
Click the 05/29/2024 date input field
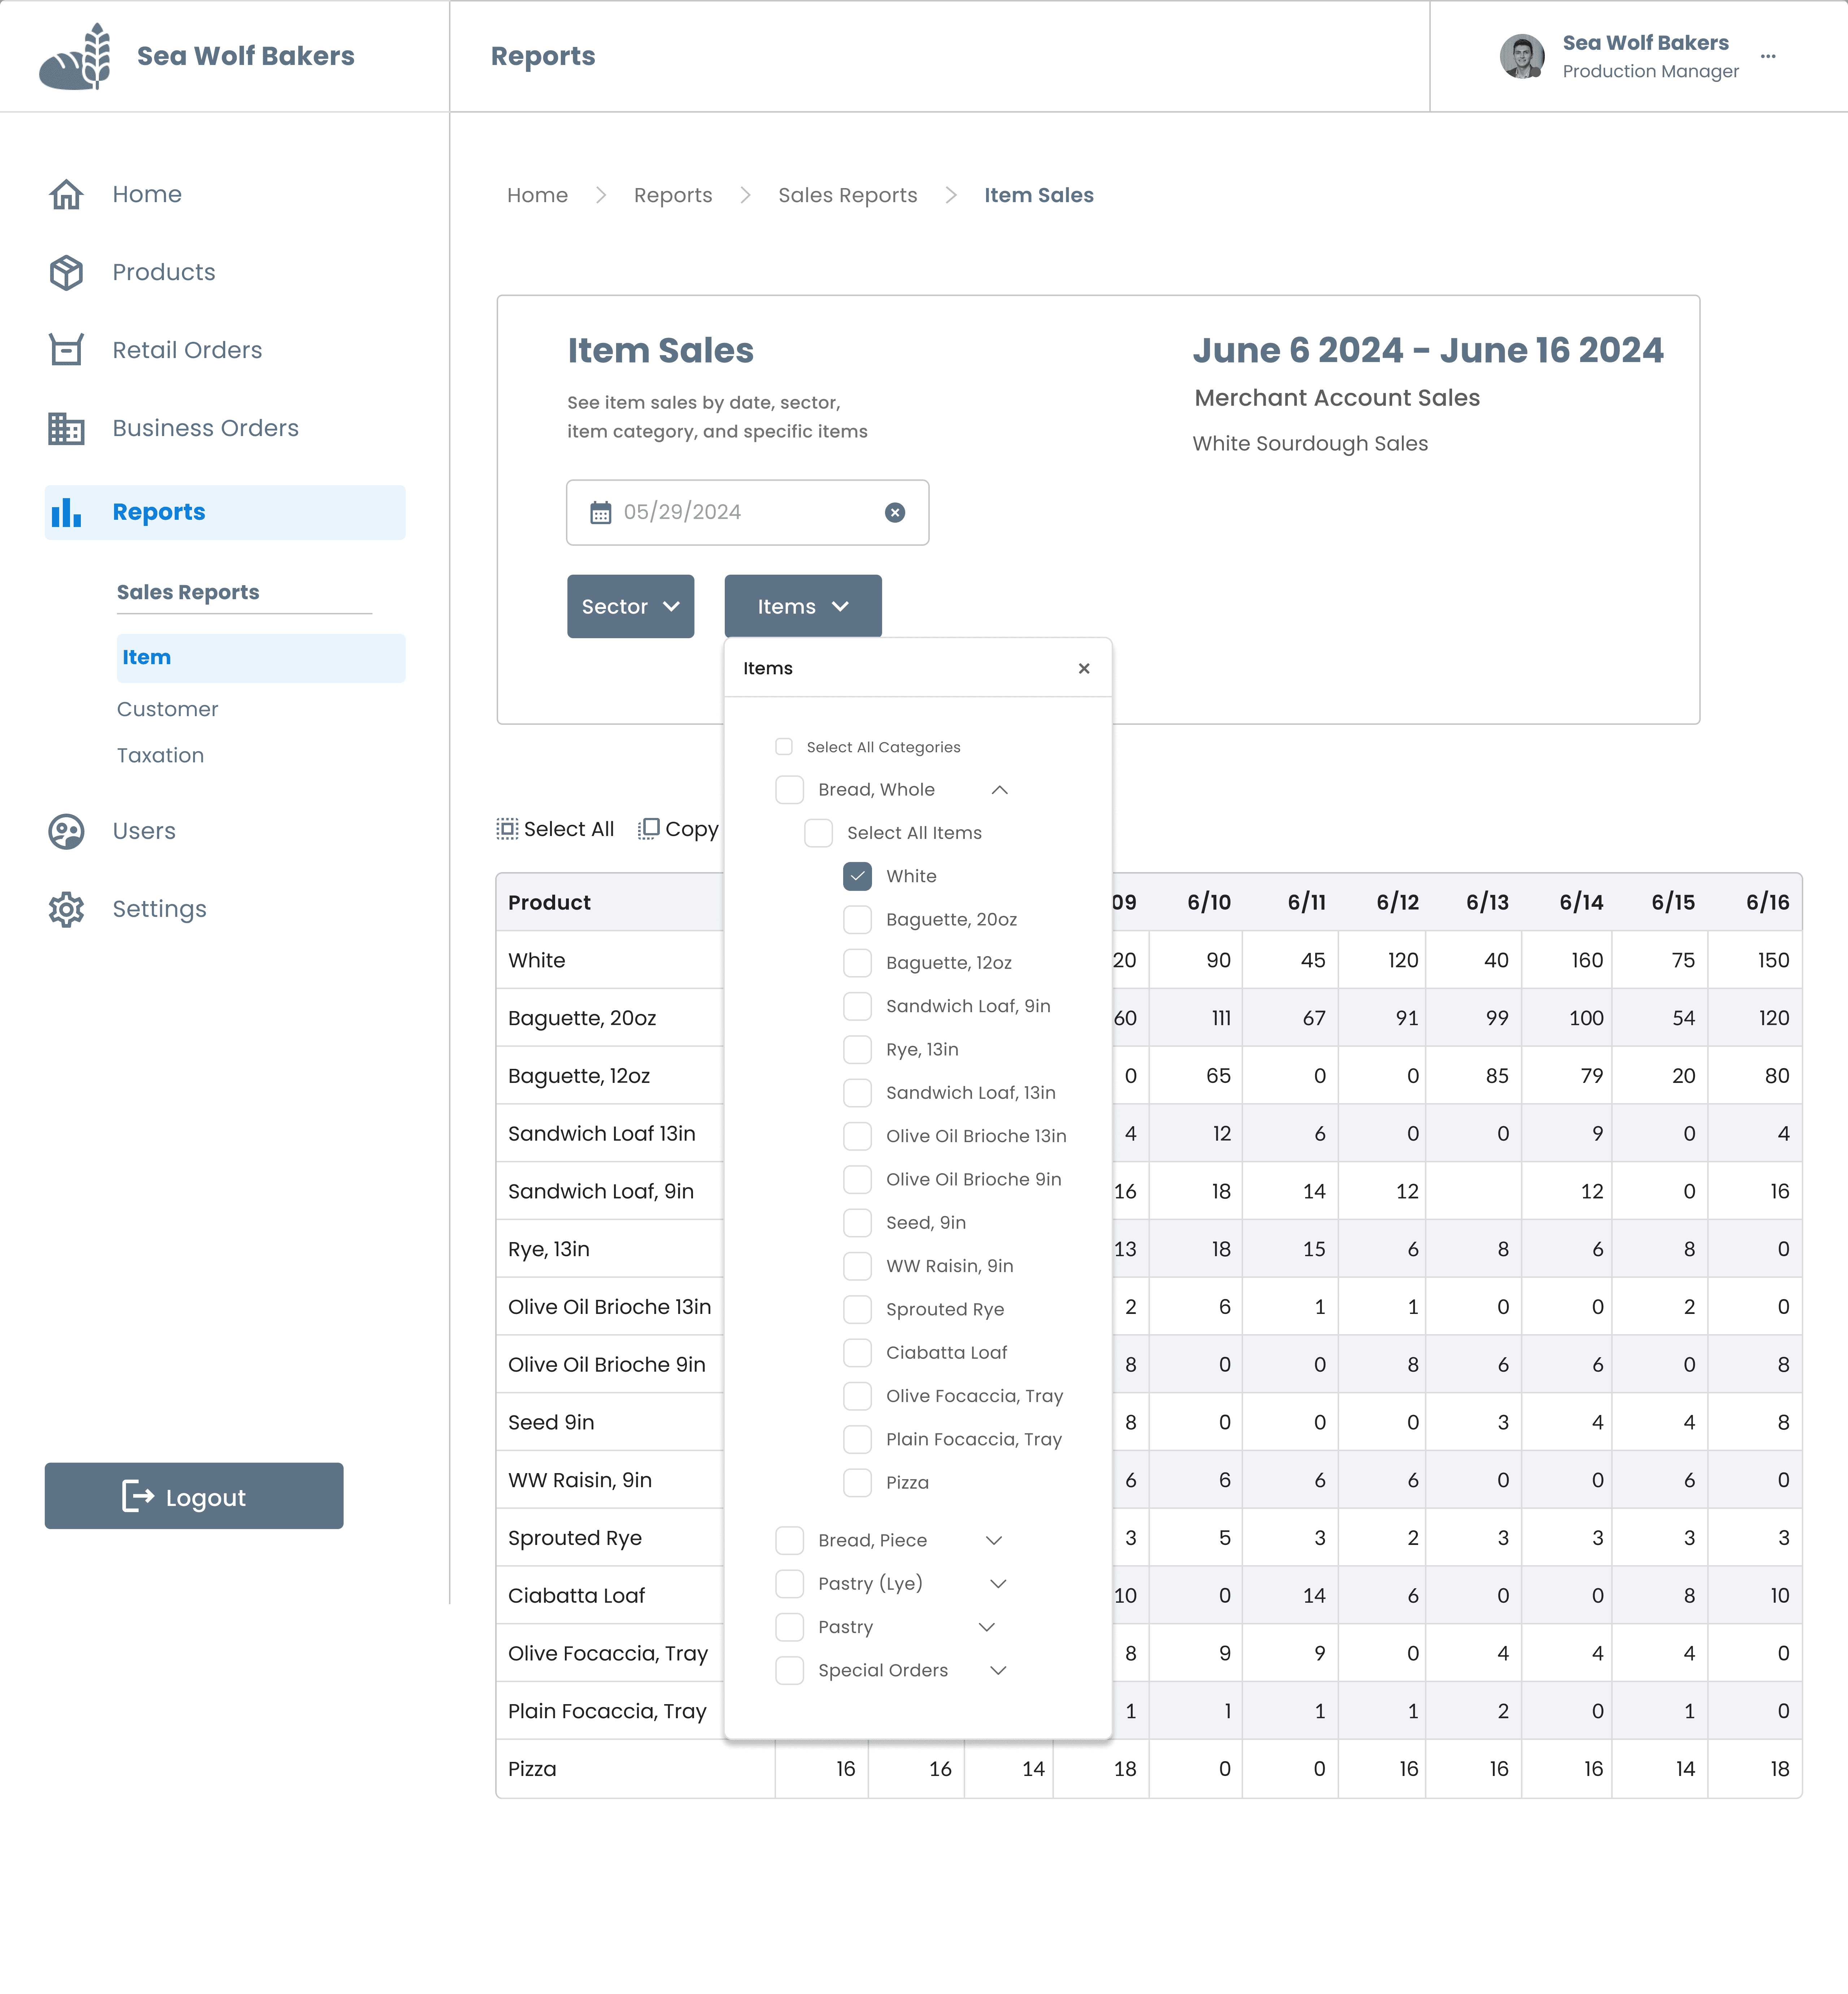pyautogui.click(x=748, y=513)
